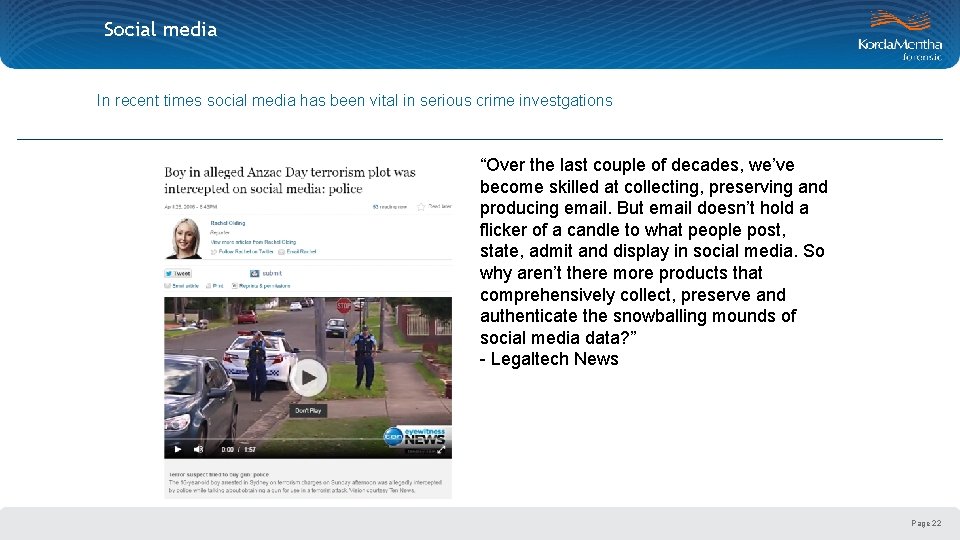This screenshot has height=540, width=960.
Task: Click the reading now counter
Action: pyautogui.click(x=390, y=207)
